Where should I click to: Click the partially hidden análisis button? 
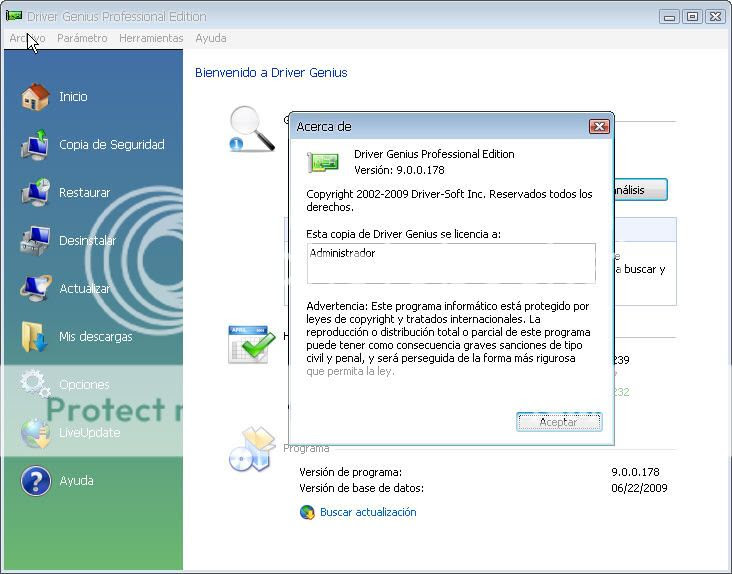[x=640, y=190]
